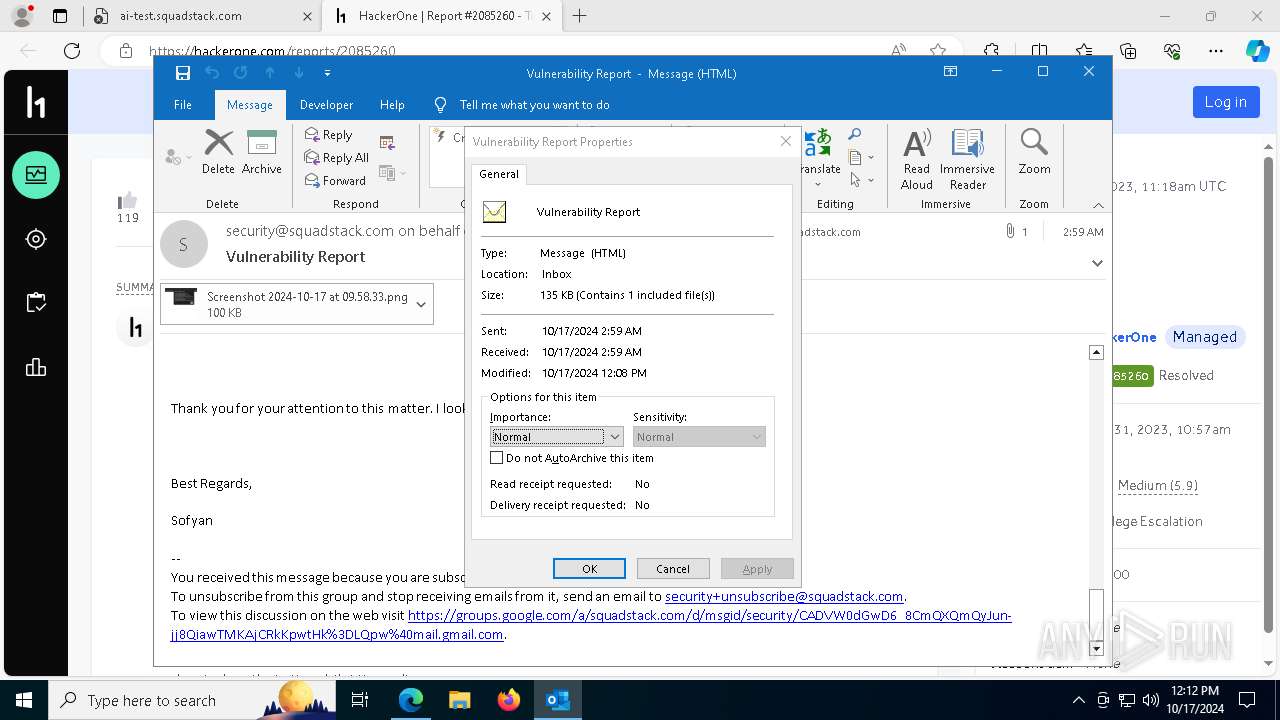Click the Edge Copilot icon
1280x720 pixels.
[1257, 51]
